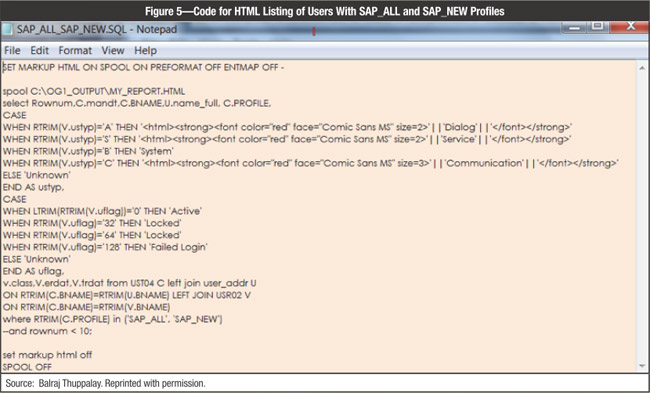Click the scrollbar up arrow

pyautogui.click(x=642, y=68)
